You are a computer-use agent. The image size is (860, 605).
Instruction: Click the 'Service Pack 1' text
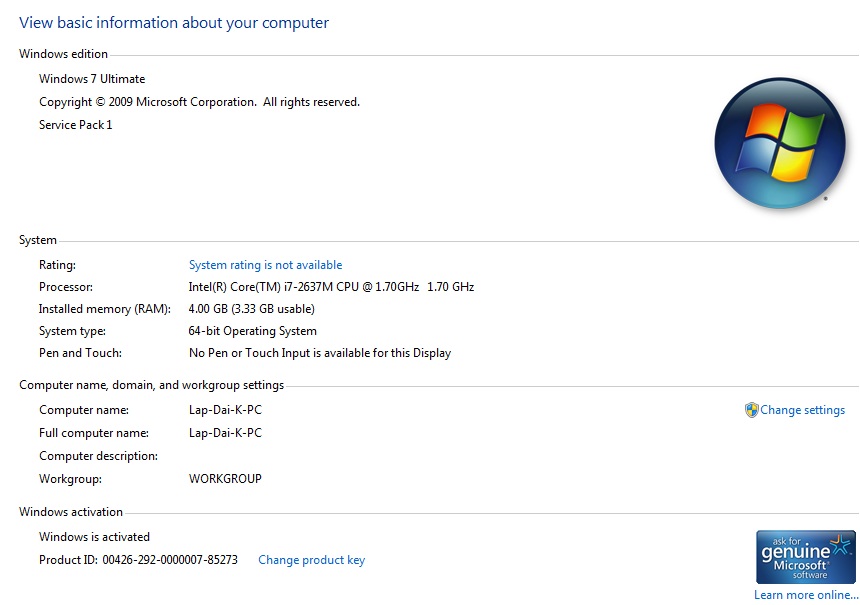(76, 125)
